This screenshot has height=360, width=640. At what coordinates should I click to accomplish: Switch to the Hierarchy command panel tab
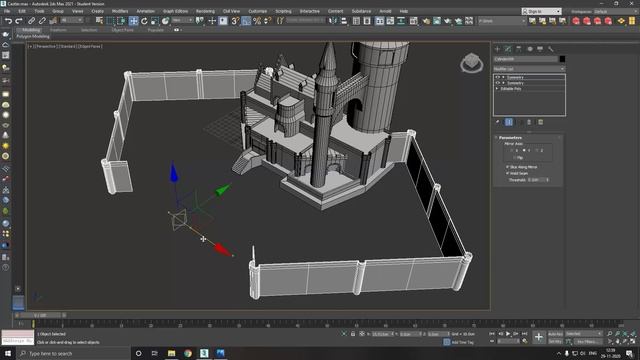coord(519,49)
